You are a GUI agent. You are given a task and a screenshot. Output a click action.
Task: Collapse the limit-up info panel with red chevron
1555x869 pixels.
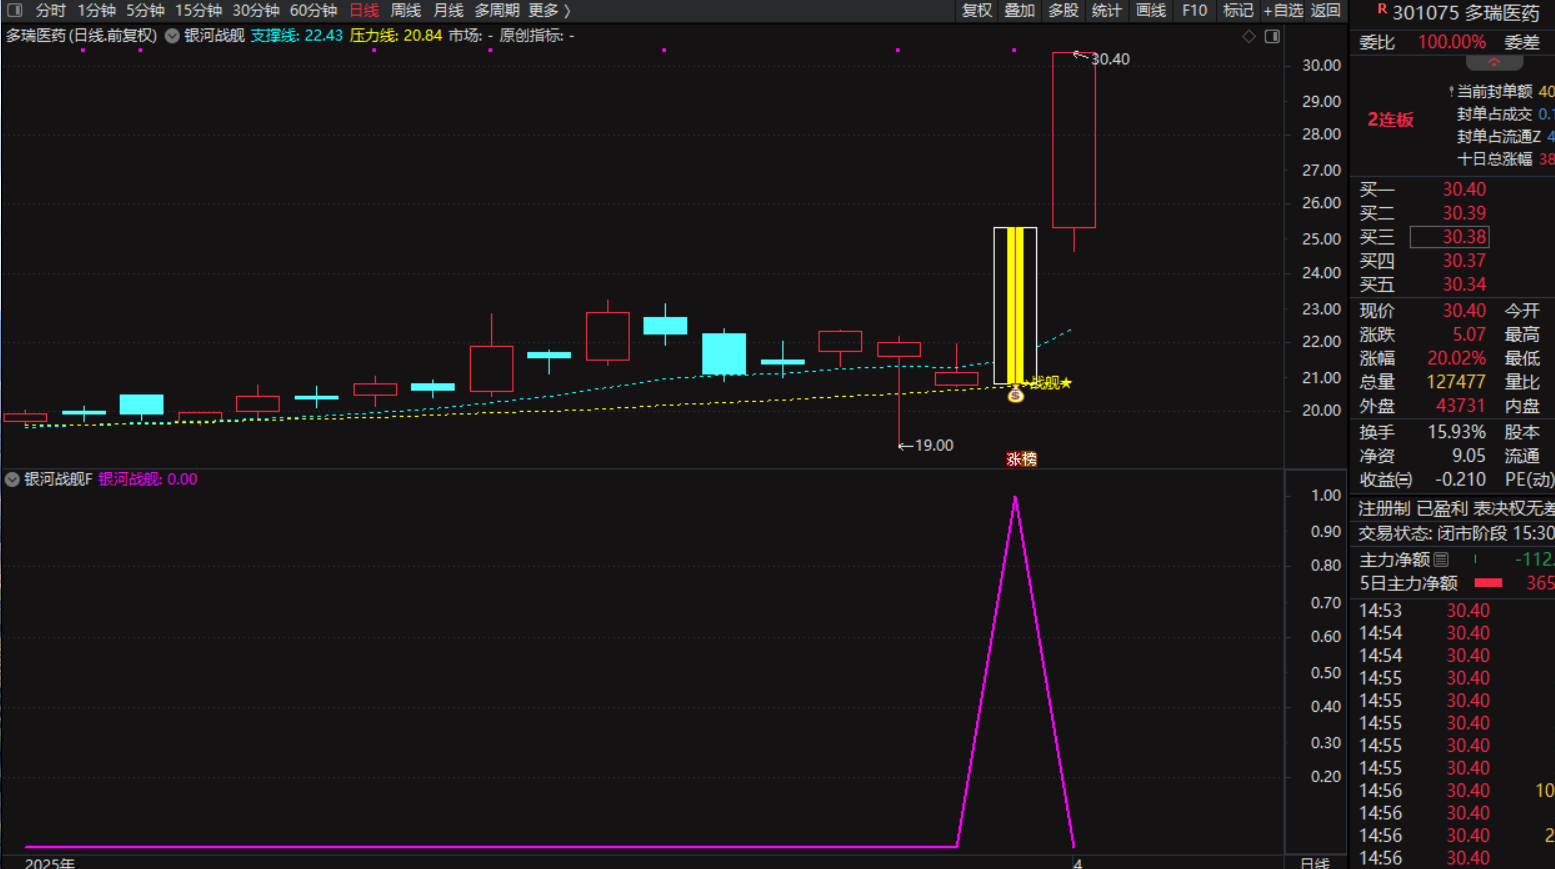point(1494,63)
